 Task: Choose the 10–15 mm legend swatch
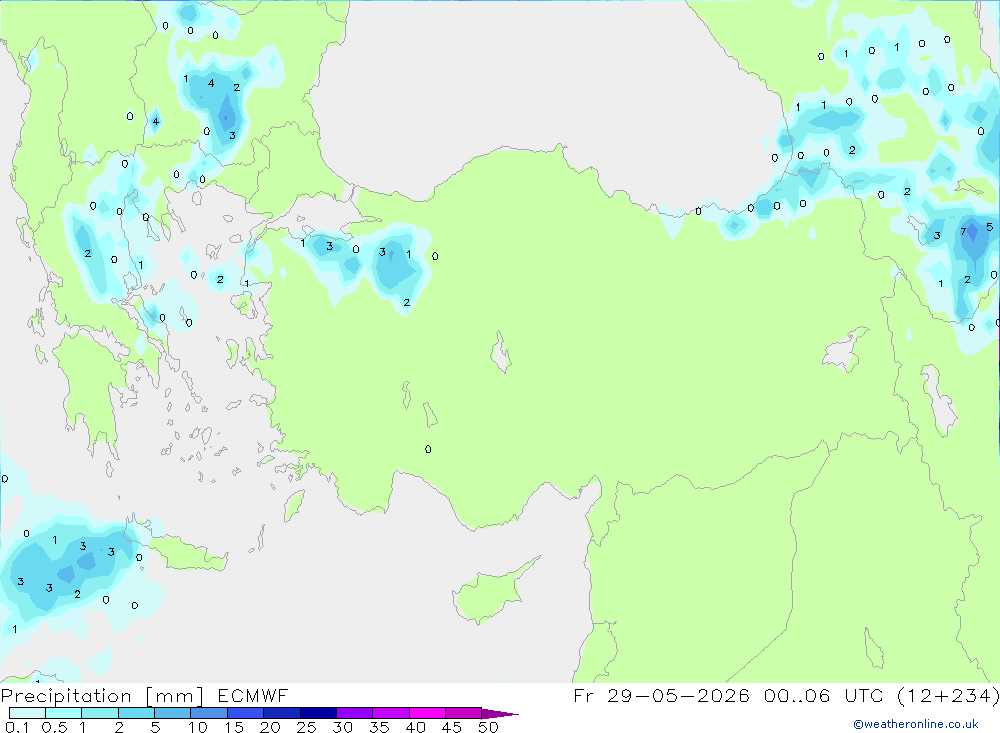click(209, 713)
